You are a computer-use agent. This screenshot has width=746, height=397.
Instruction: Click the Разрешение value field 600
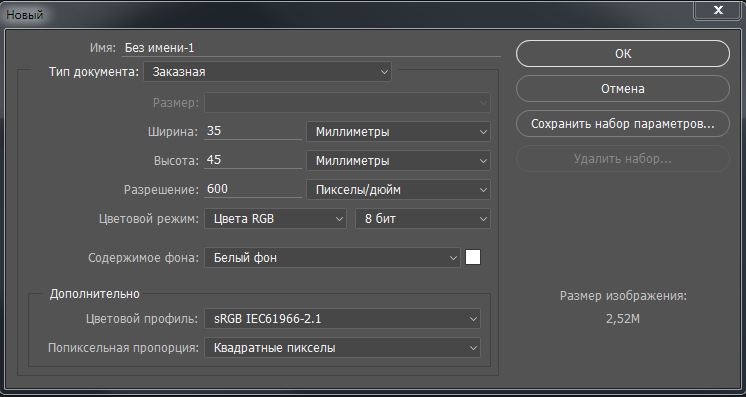pos(253,189)
